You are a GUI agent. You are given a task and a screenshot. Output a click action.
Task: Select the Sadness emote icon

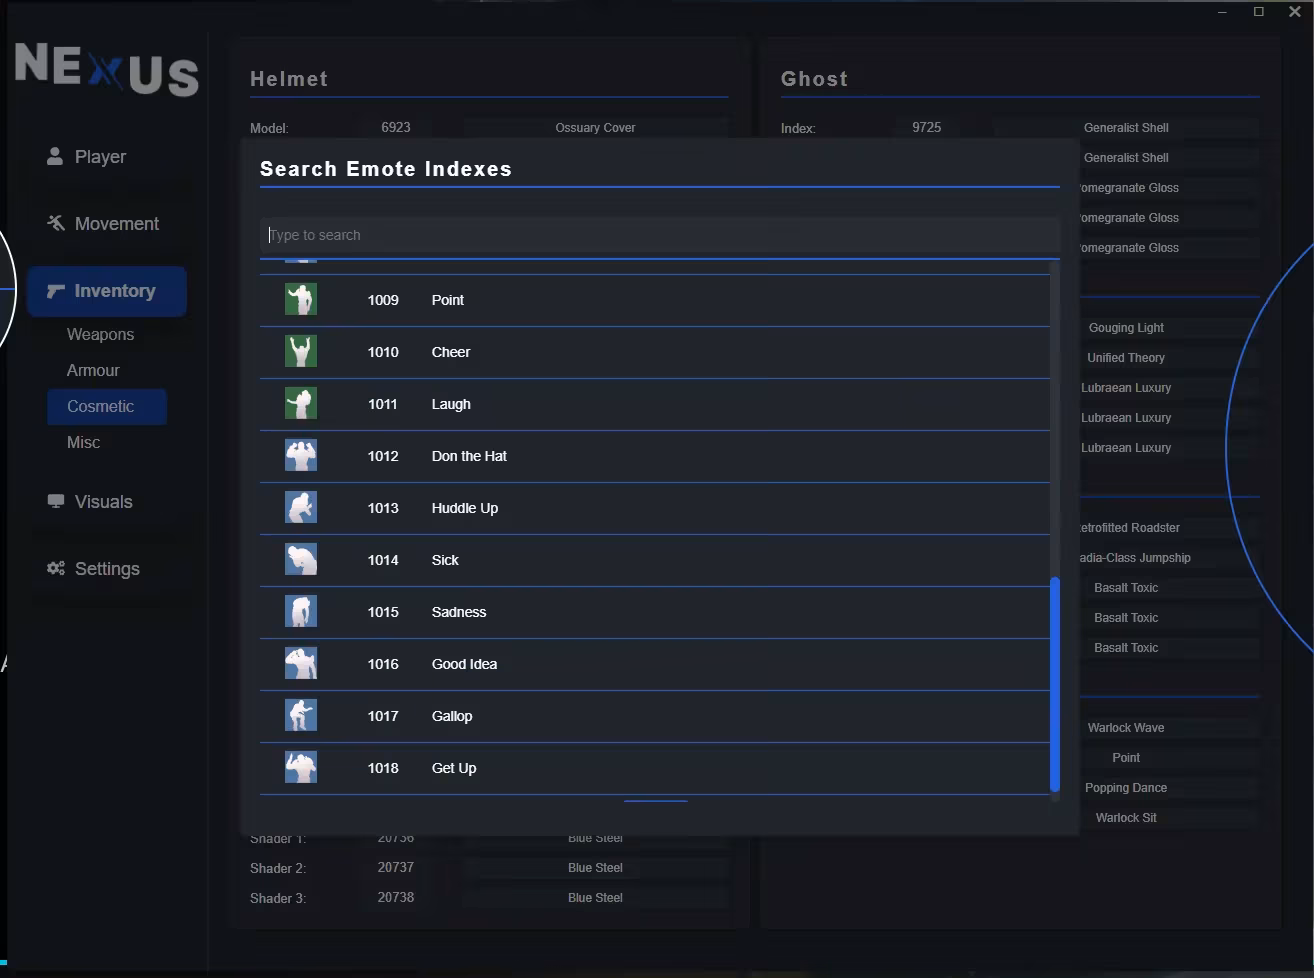click(301, 612)
